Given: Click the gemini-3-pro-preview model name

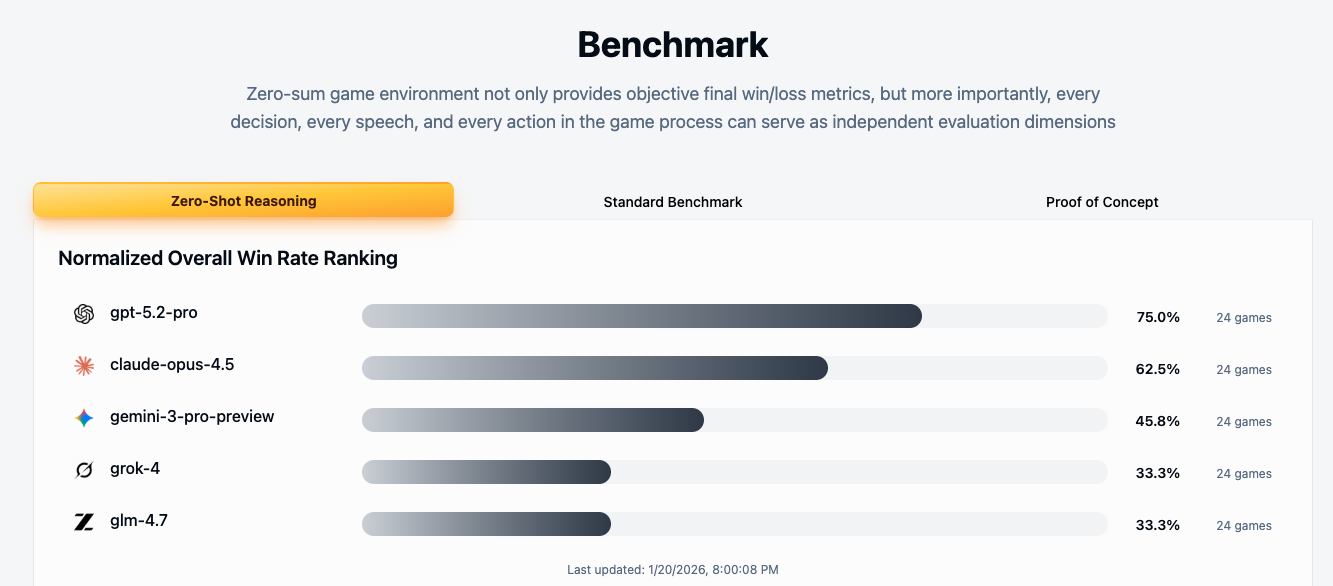Looking at the screenshot, I should pos(192,417).
